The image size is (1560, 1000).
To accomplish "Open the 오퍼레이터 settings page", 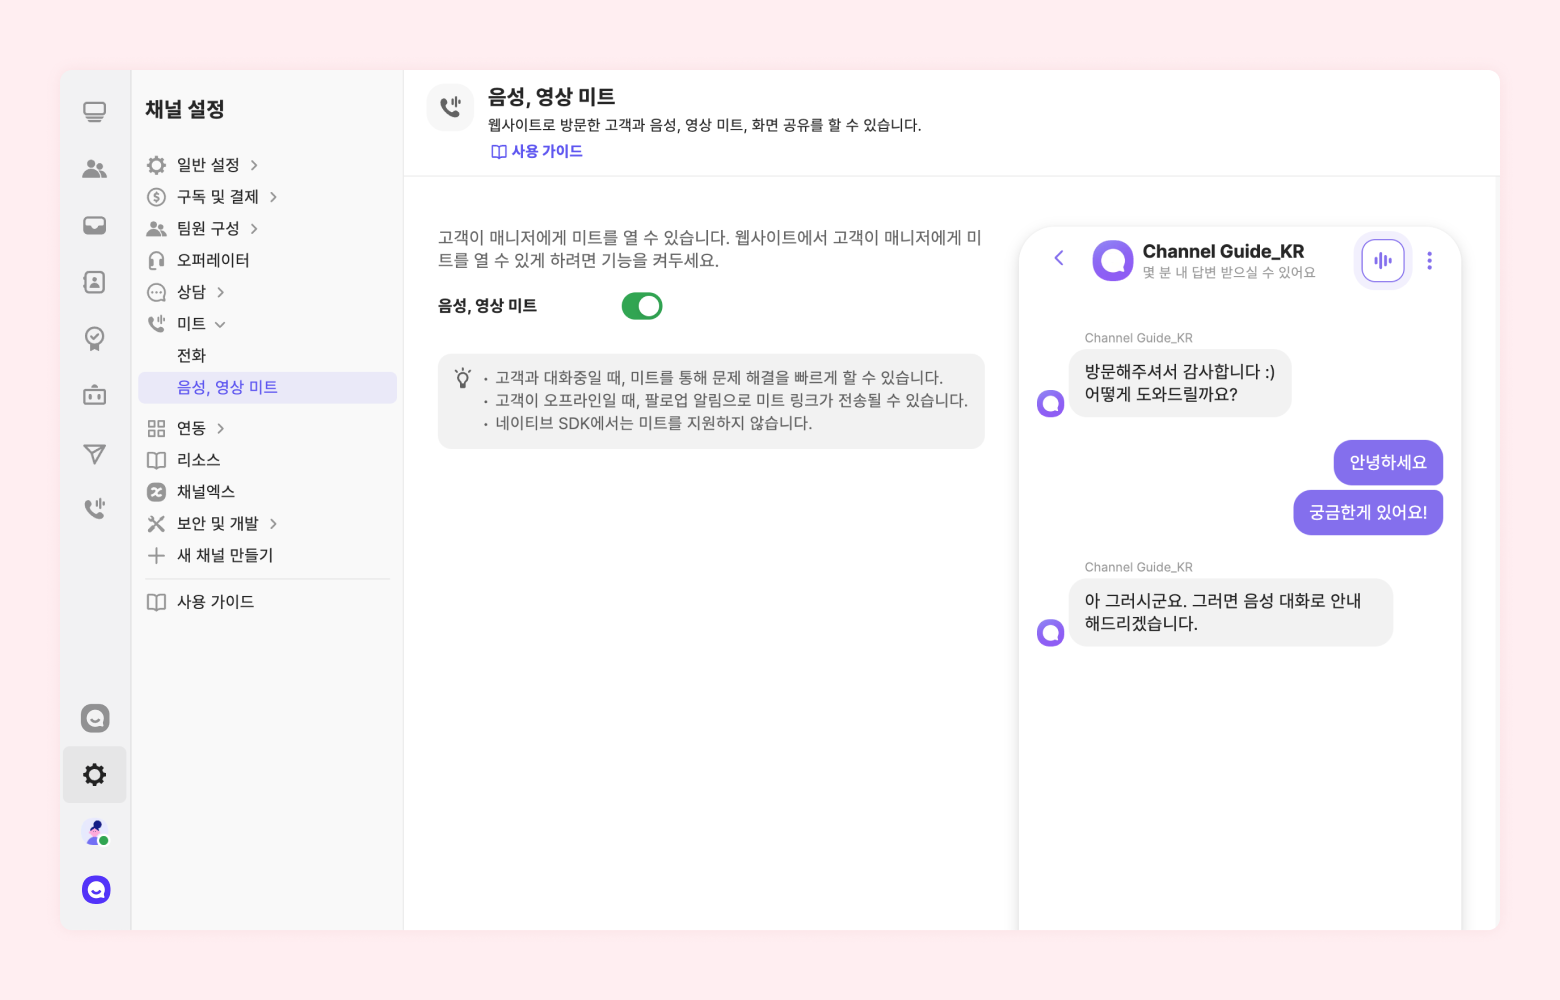I will pyautogui.click(x=213, y=260).
